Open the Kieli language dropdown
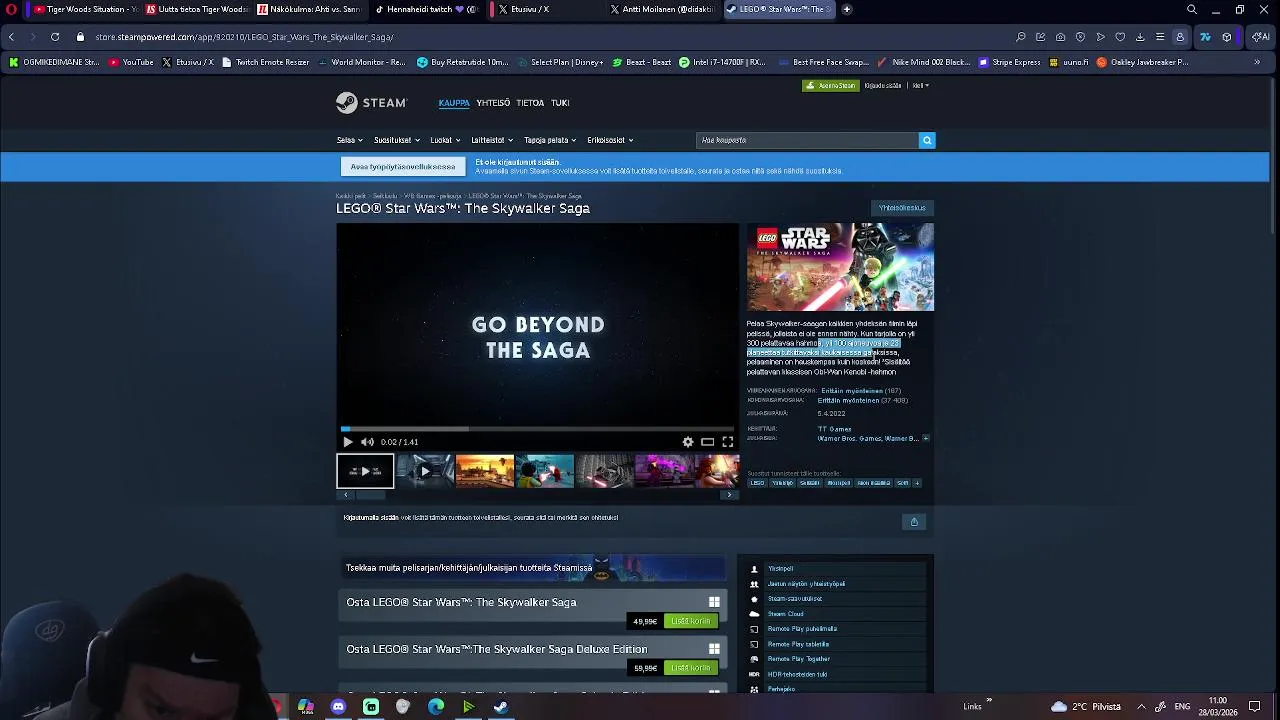This screenshot has height=720, width=1280. (920, 85)
